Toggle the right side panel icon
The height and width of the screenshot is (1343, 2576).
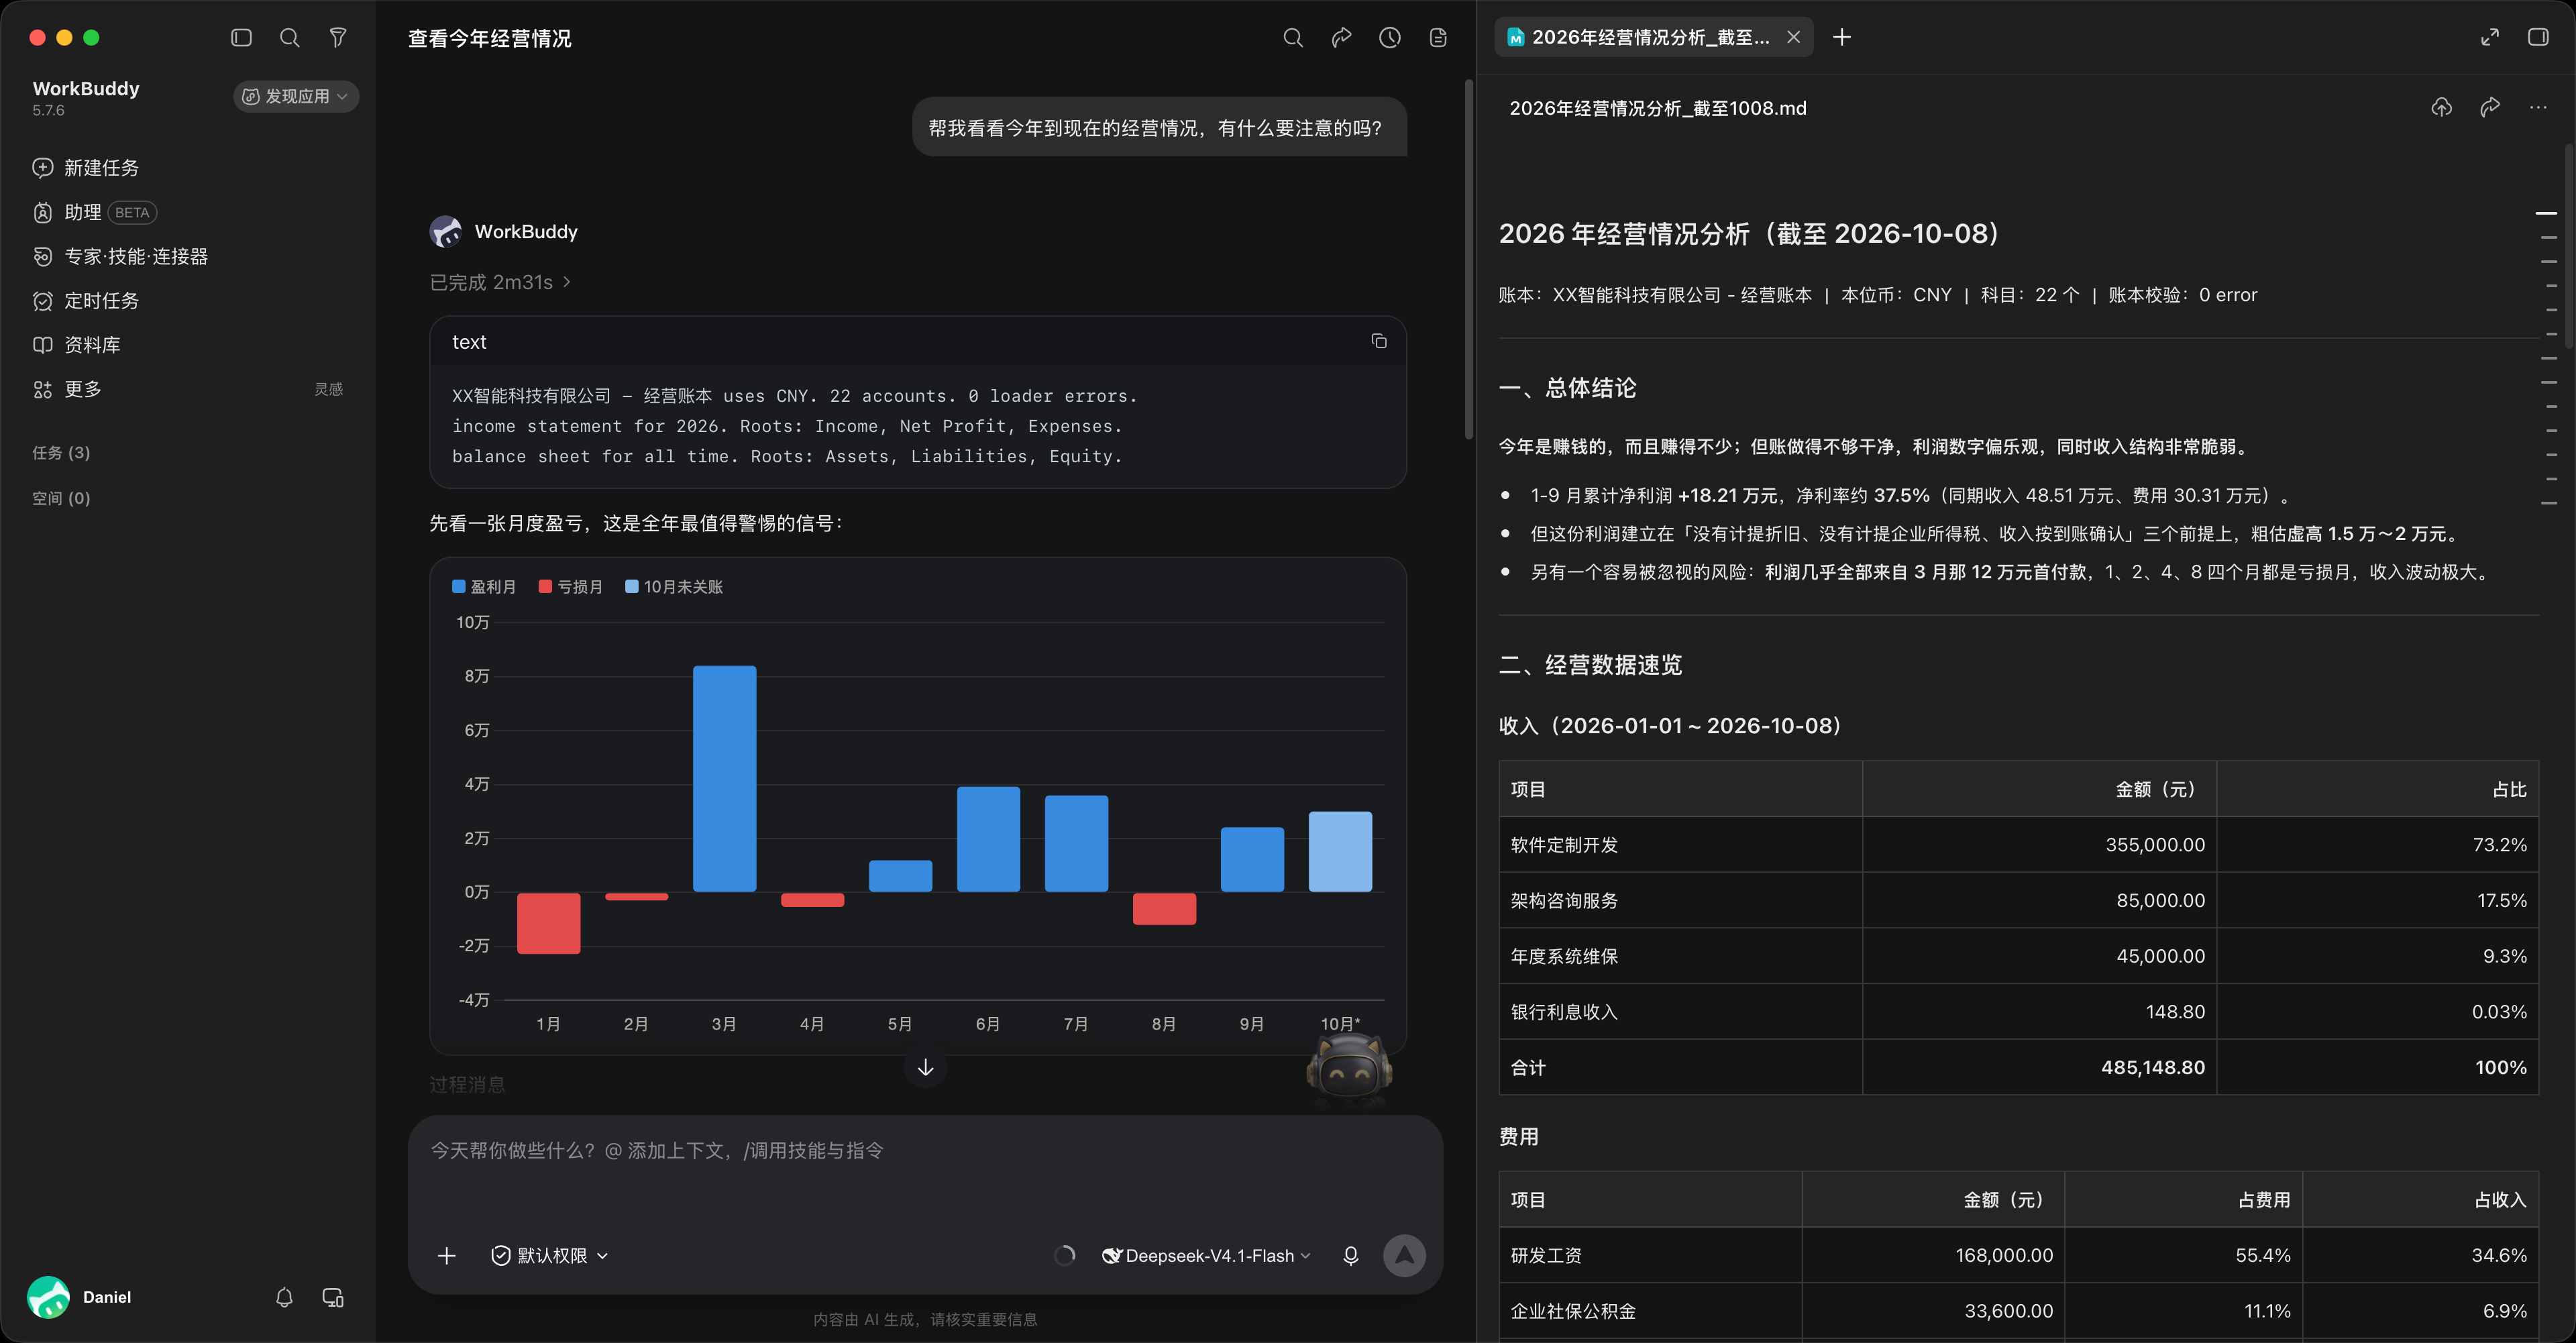(2538, 38)
